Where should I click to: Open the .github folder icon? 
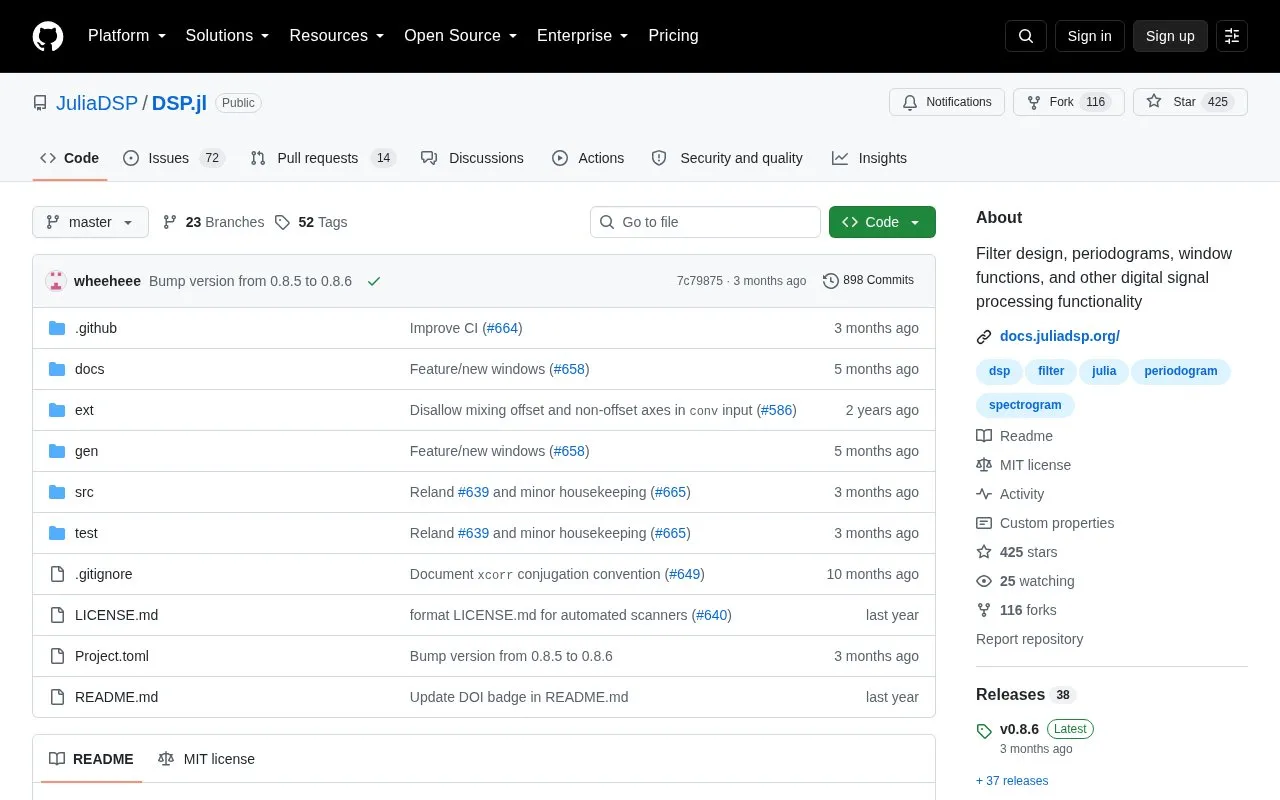click(x=57, y=328)
